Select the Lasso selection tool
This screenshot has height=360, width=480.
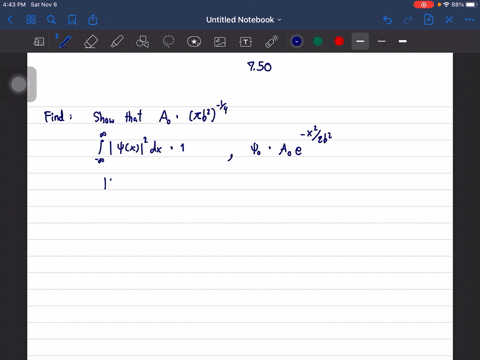(168, 42)
